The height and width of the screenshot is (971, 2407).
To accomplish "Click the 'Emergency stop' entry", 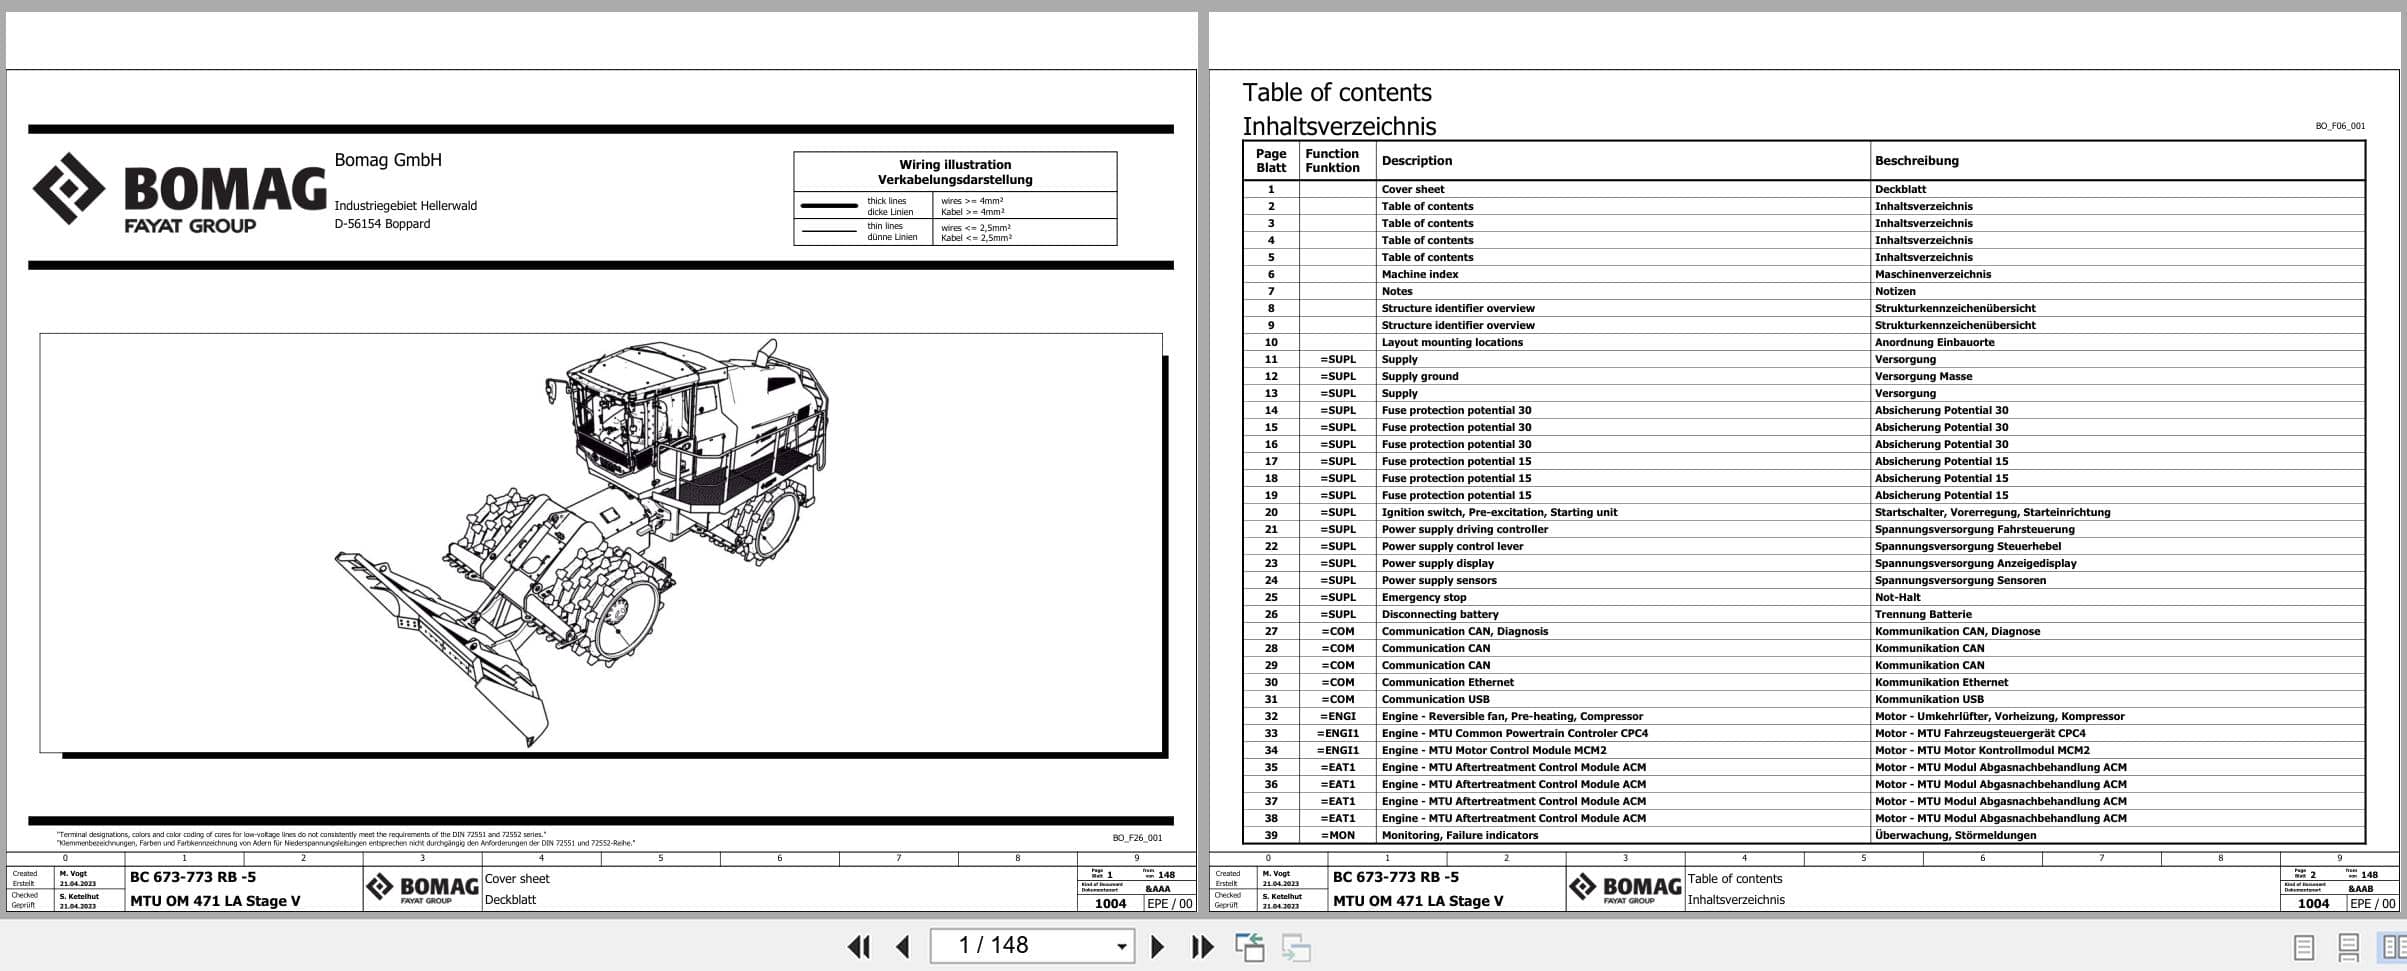I will point(1424,597).
